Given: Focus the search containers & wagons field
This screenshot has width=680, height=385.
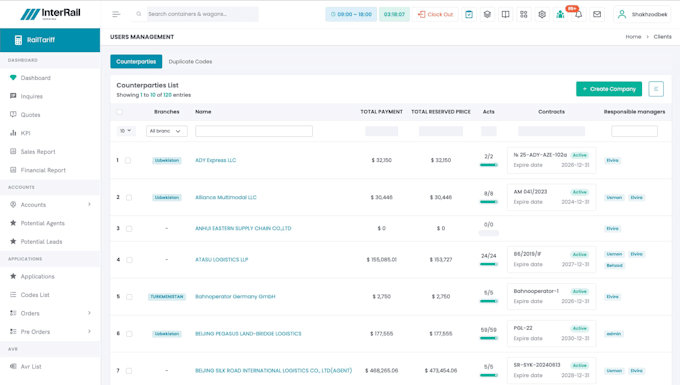Looking at the screenshot, I should pos(202,14).
